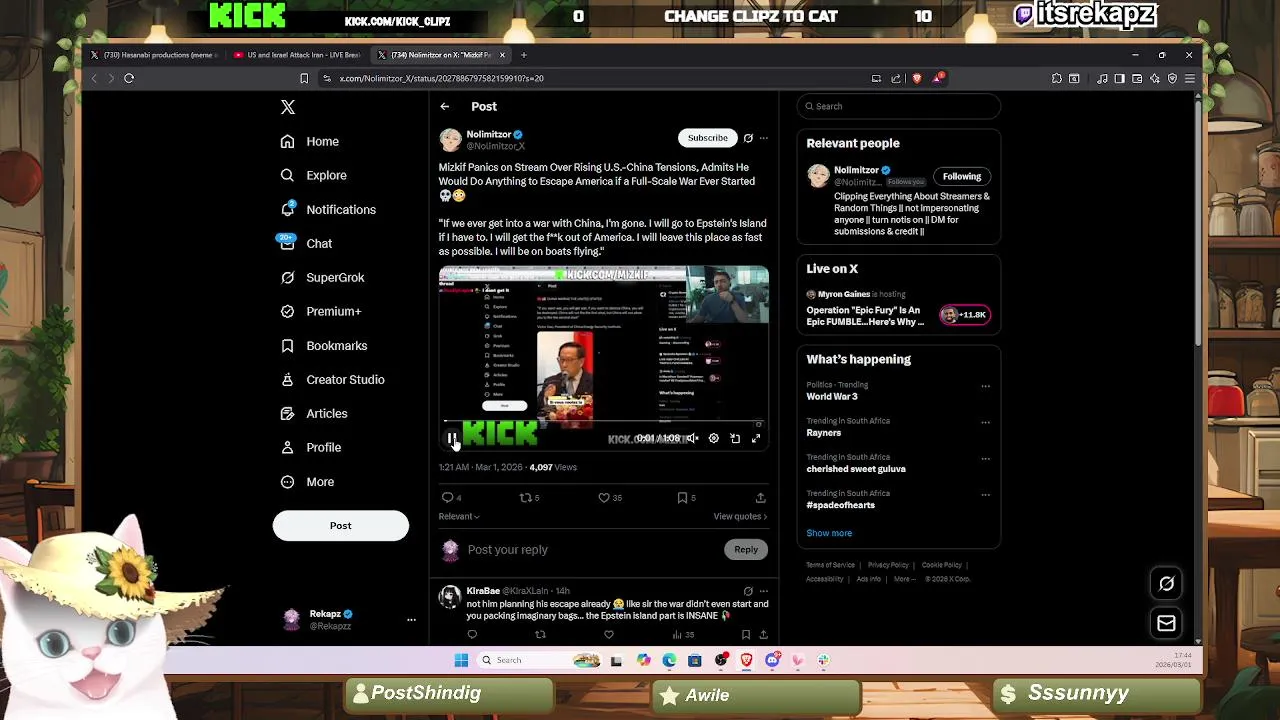
Task: Open the Brave Wallet icon
Action: point(1137,78)
